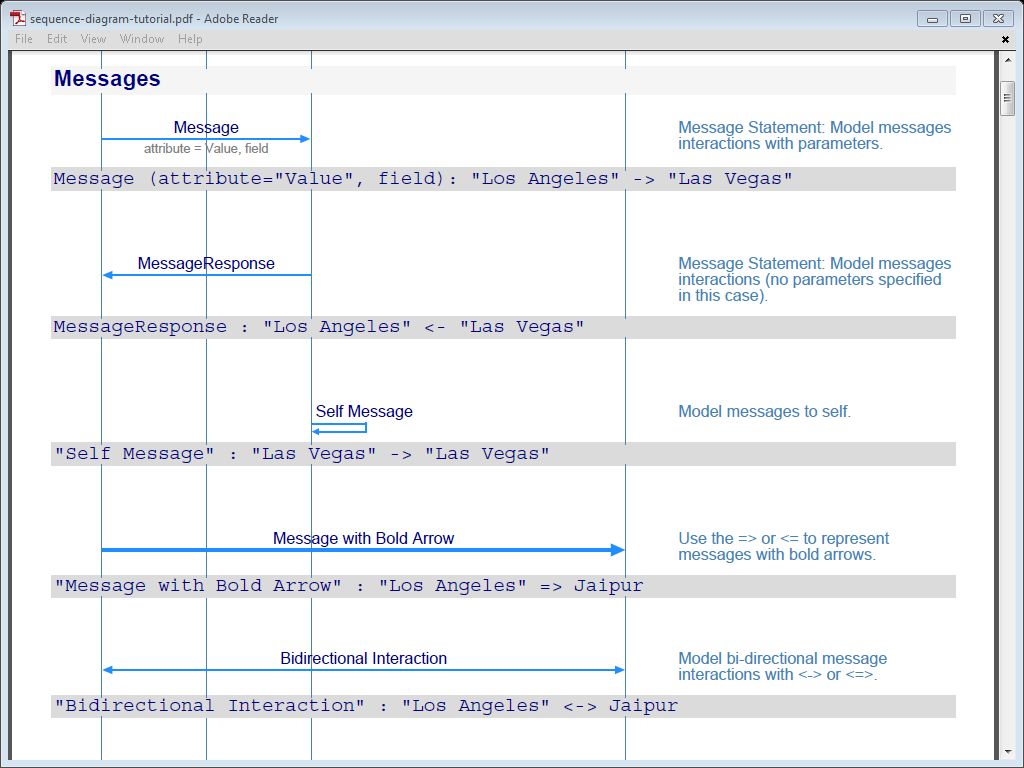Click the Adobe Reader PDF icon in the title bar
This screenshot has width=1024, height=768.
(x=18, y=17)
